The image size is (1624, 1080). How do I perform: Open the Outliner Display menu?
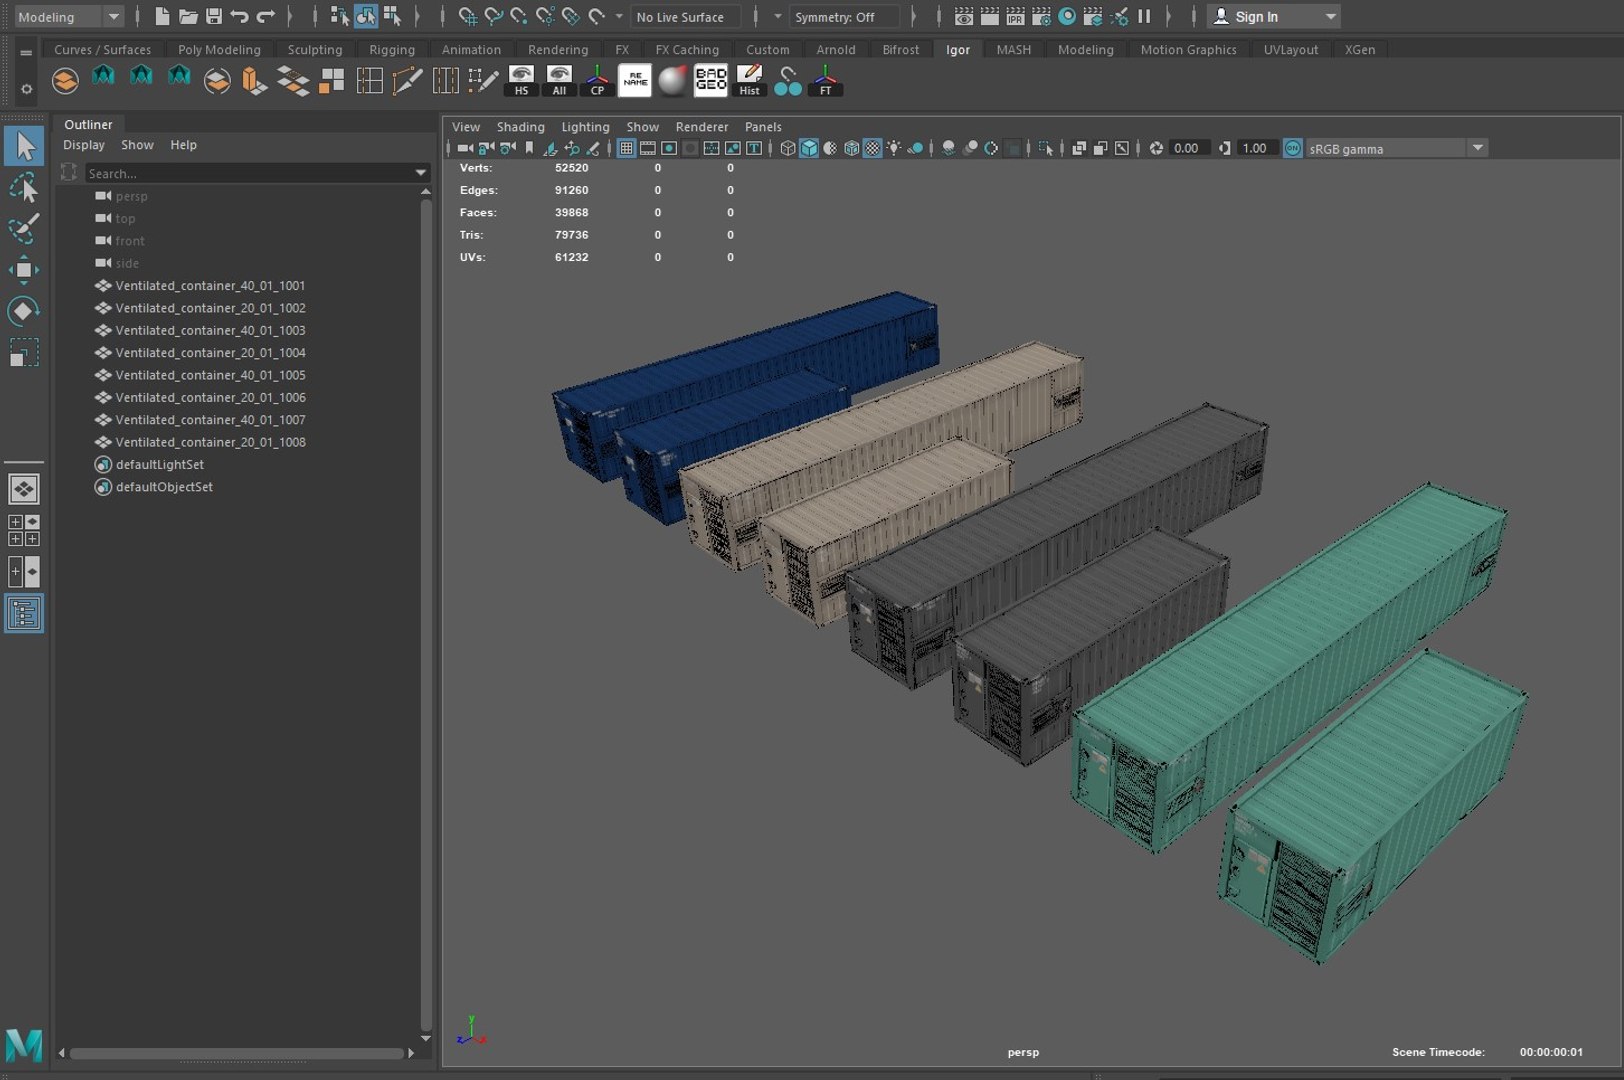point(84,145)
